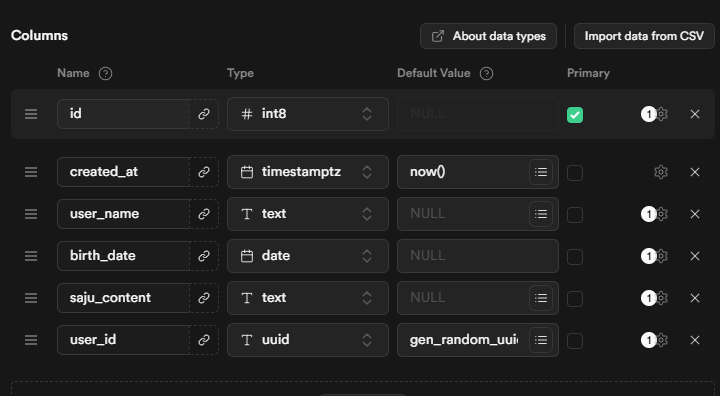
Task: Show suggestions list for user_name default value
Action: pyautogui.click(x=541, y=214)
